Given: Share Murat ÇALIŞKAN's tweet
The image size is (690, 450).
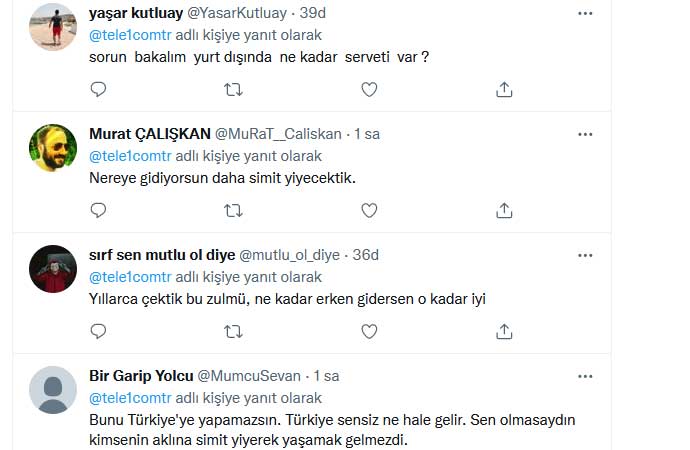Looking at the screenshot, I should [505, 210].
